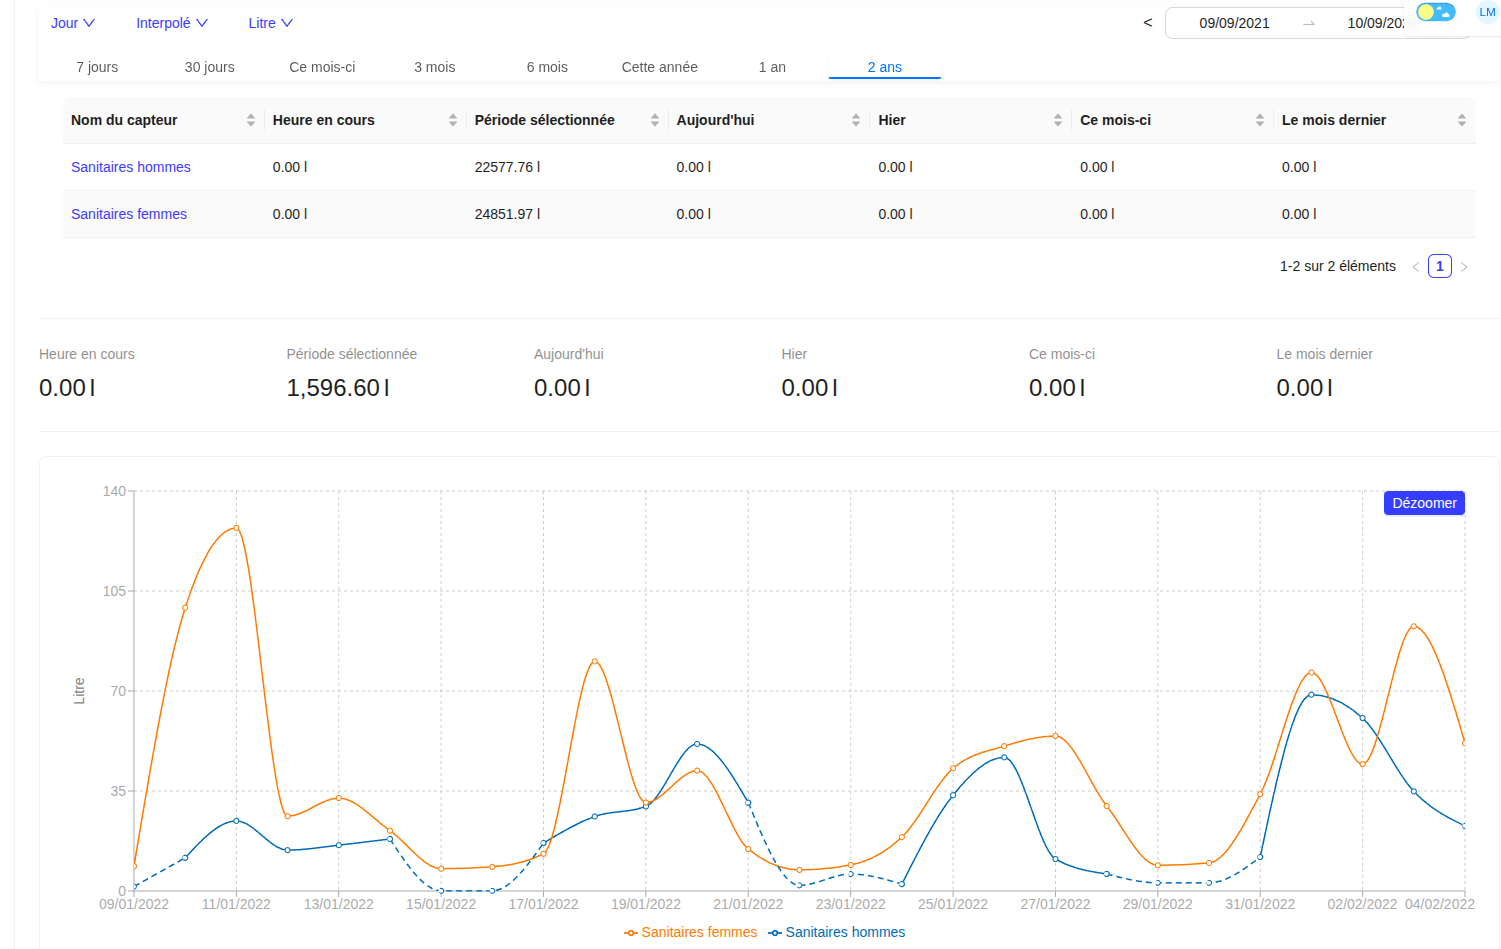This screenshot has width=1501, height=949.
Task: Toggle Sanitaires hommes series in legend
Action: (837, 932)
